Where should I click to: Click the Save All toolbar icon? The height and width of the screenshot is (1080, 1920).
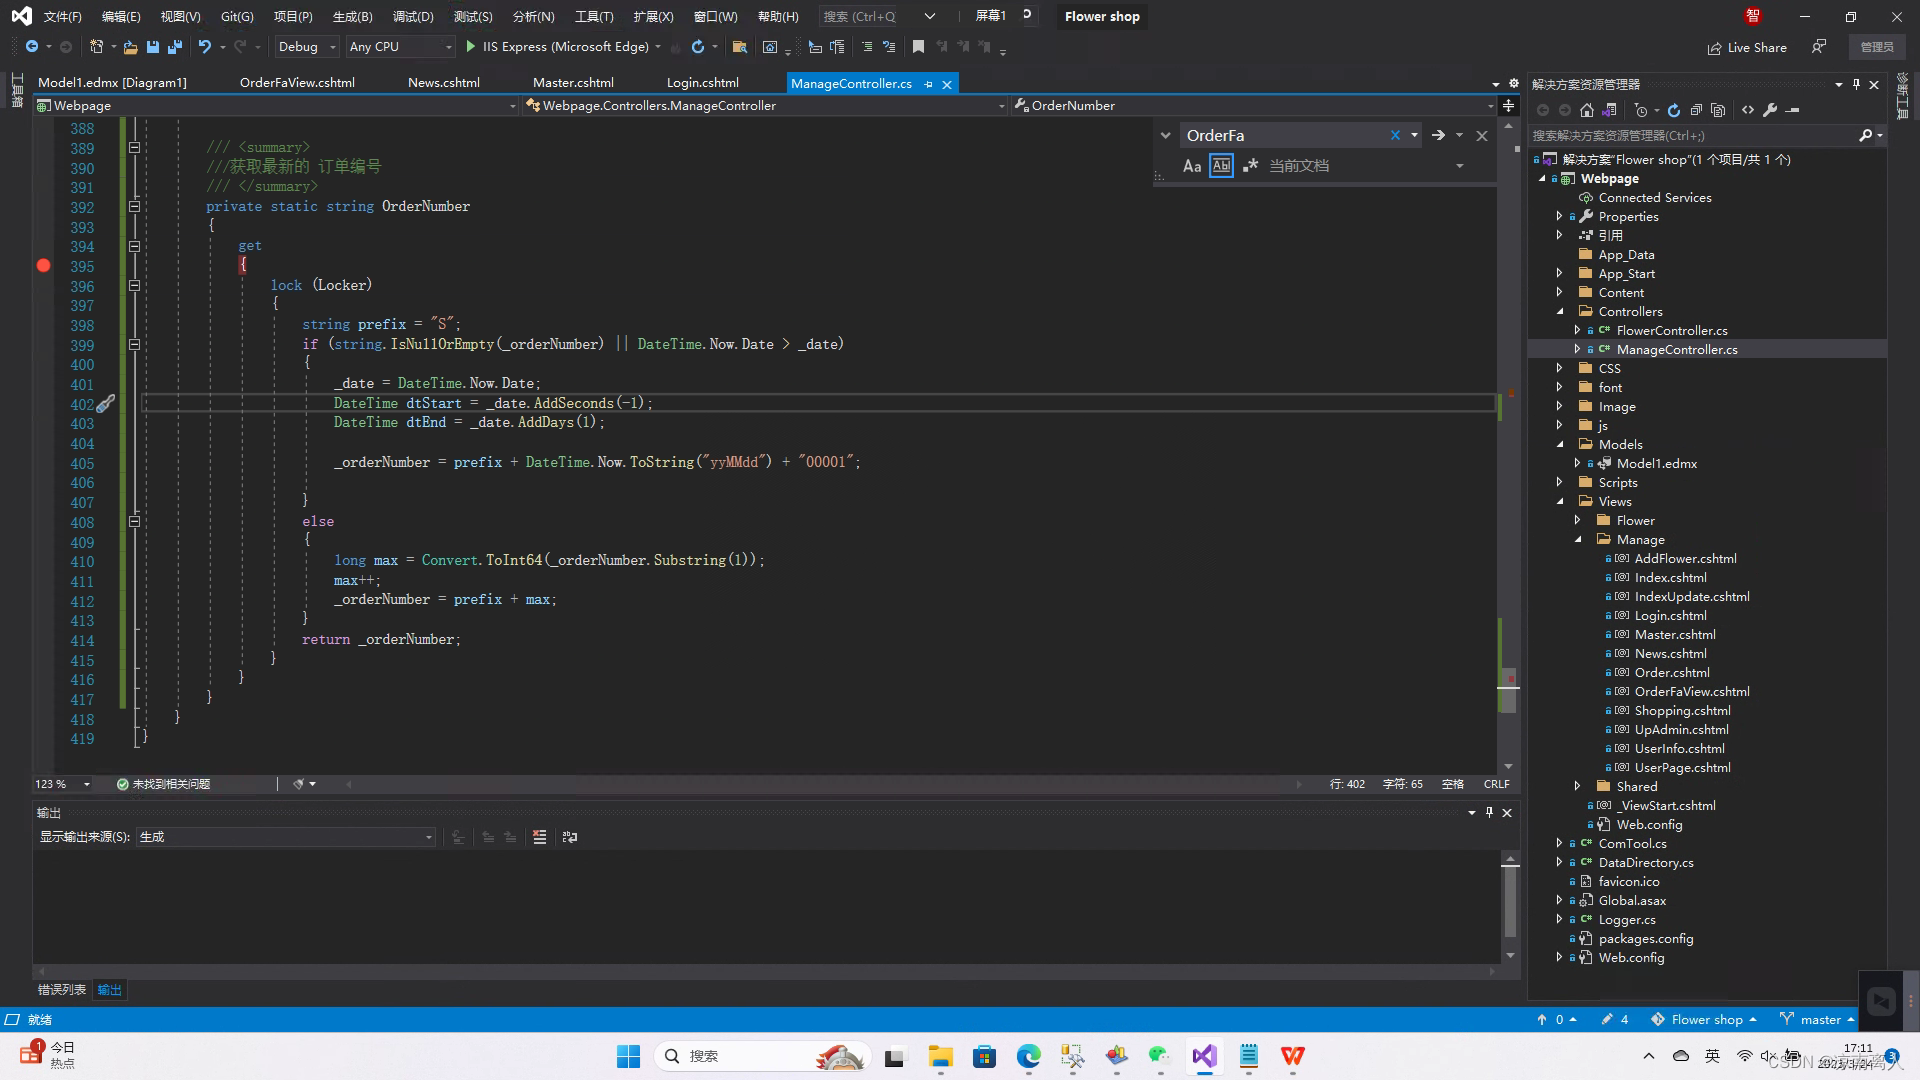175,46
